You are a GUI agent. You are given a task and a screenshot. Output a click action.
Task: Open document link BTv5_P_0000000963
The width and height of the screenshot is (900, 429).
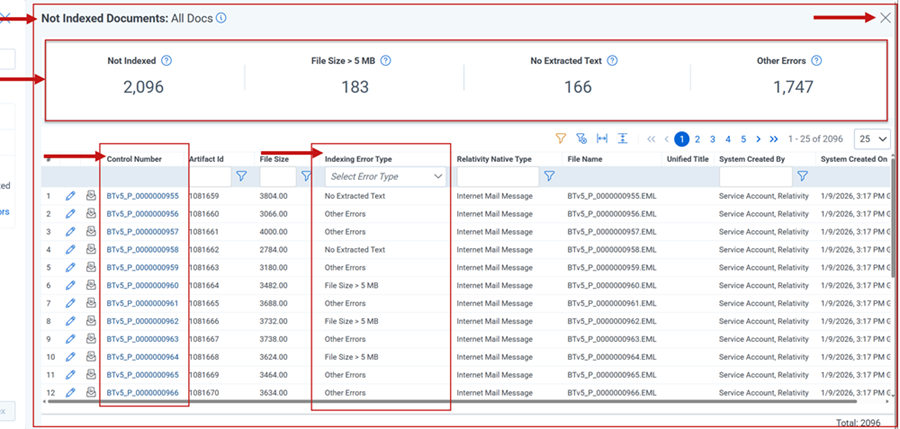[142, 339]
